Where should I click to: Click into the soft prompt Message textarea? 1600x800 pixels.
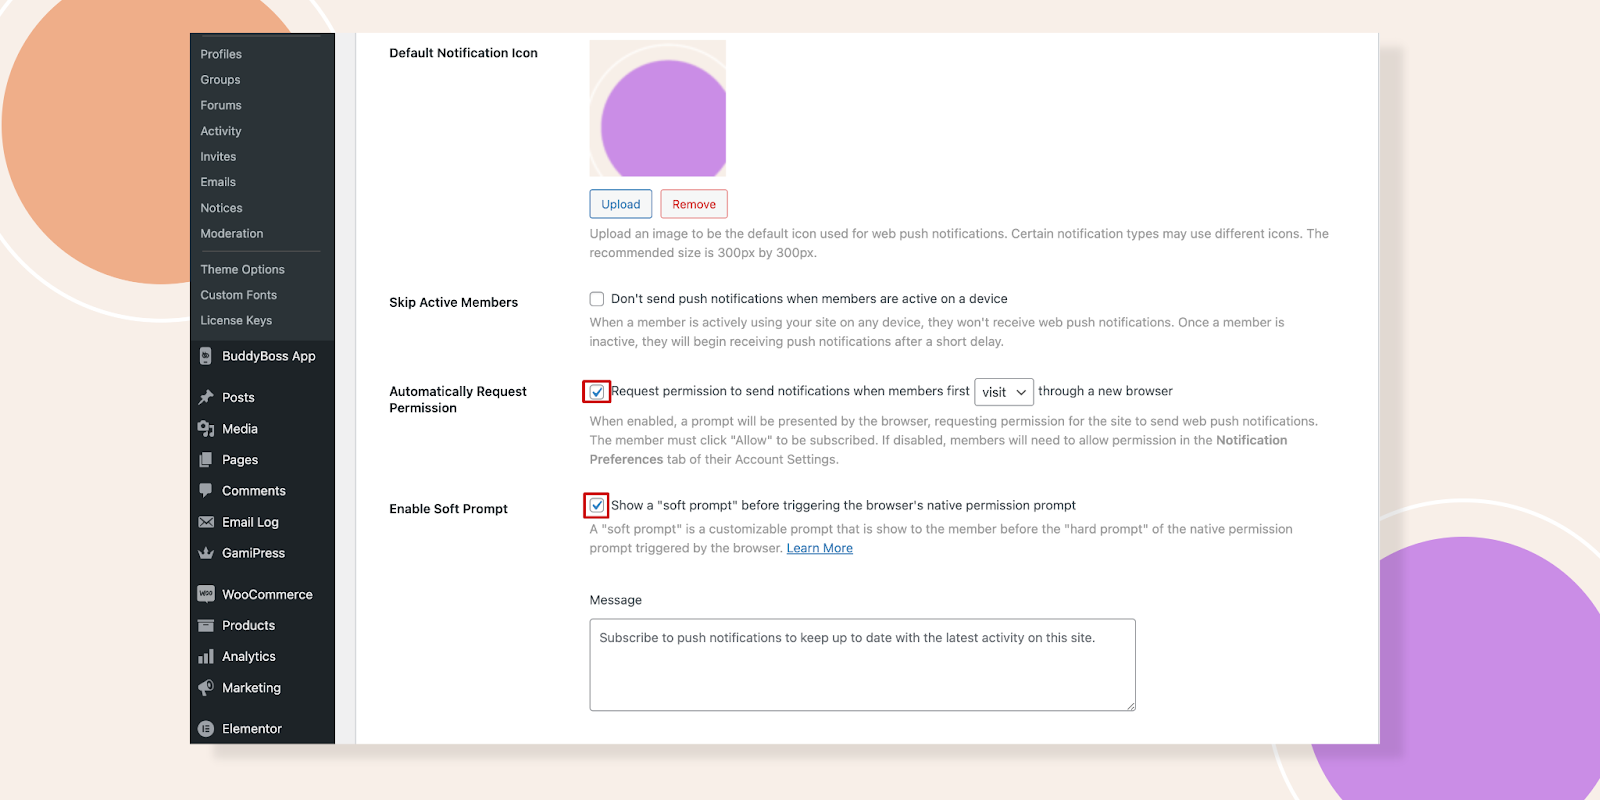(x=862, y=665)
